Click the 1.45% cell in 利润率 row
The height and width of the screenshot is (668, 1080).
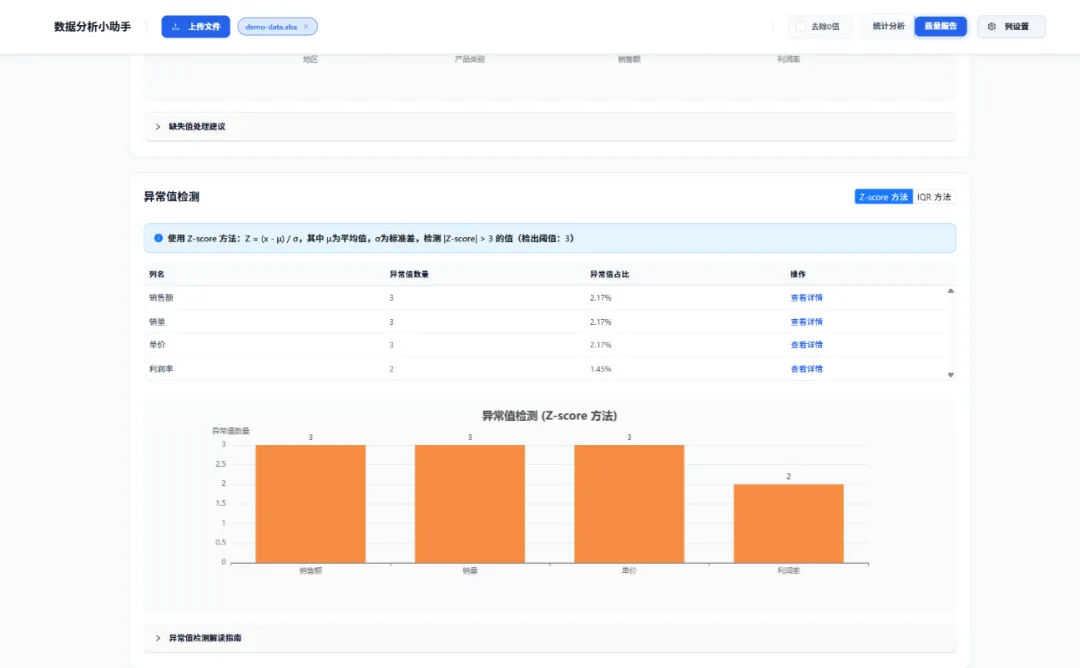pos(600,369)
